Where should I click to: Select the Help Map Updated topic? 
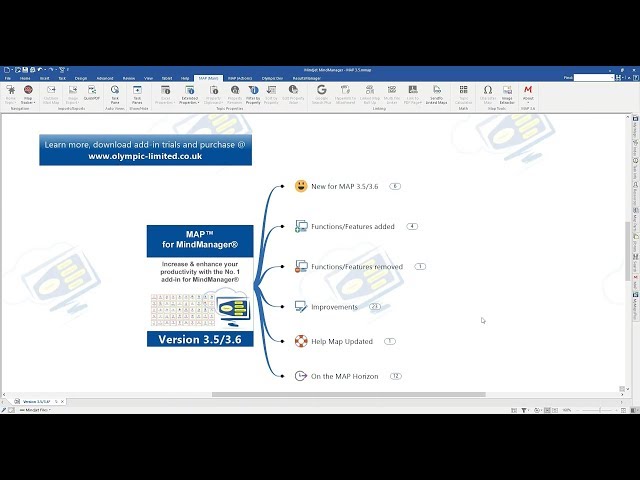tap(342, 341)
